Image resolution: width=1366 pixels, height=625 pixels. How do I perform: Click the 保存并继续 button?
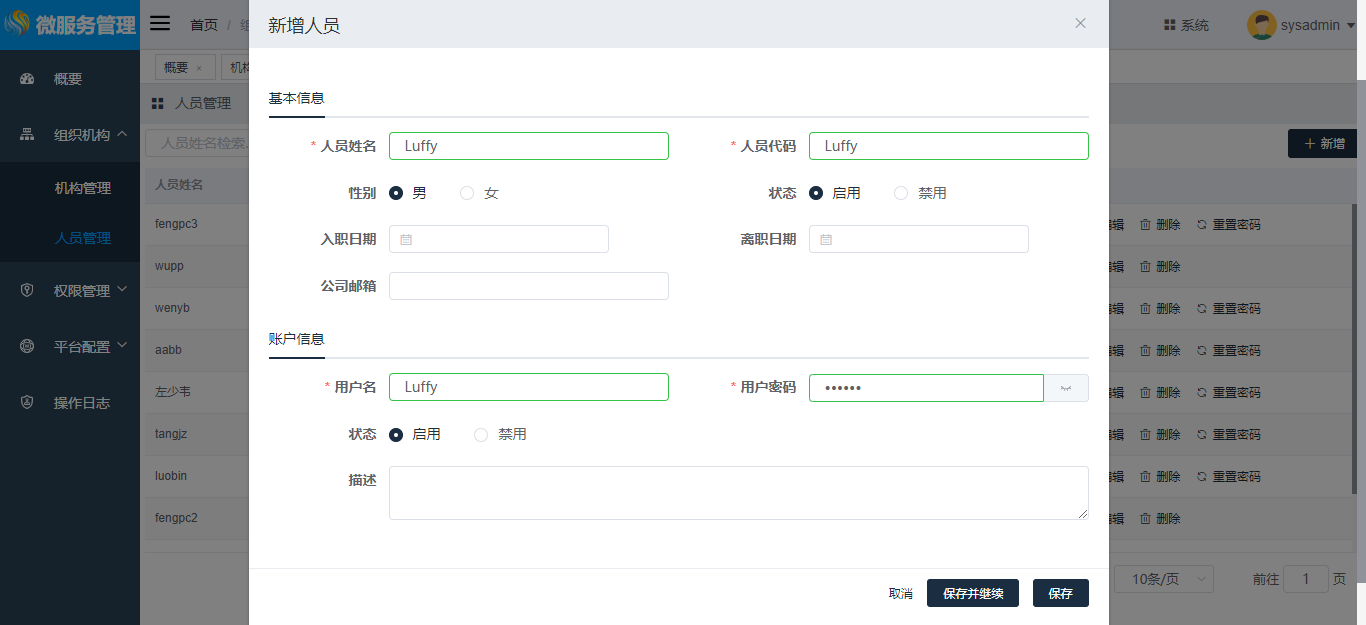pyautogui.click(x=972, y=593)
